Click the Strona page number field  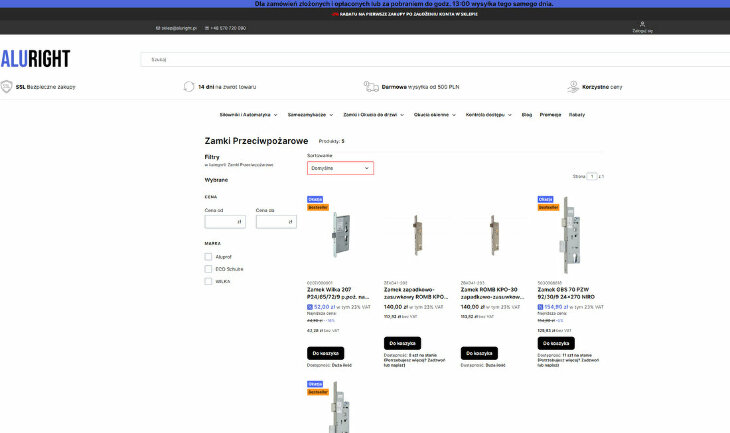(592, 176)
